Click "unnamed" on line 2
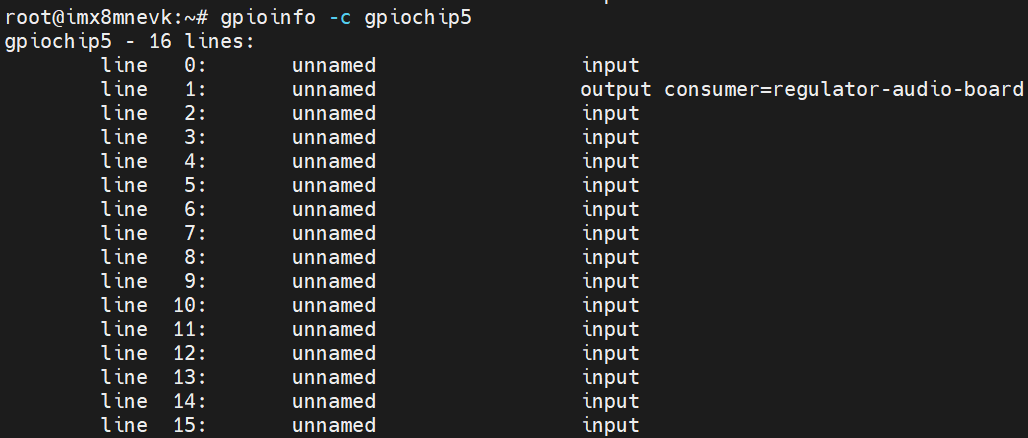The height and width of the screenshot is (438, 1028). 334,114
